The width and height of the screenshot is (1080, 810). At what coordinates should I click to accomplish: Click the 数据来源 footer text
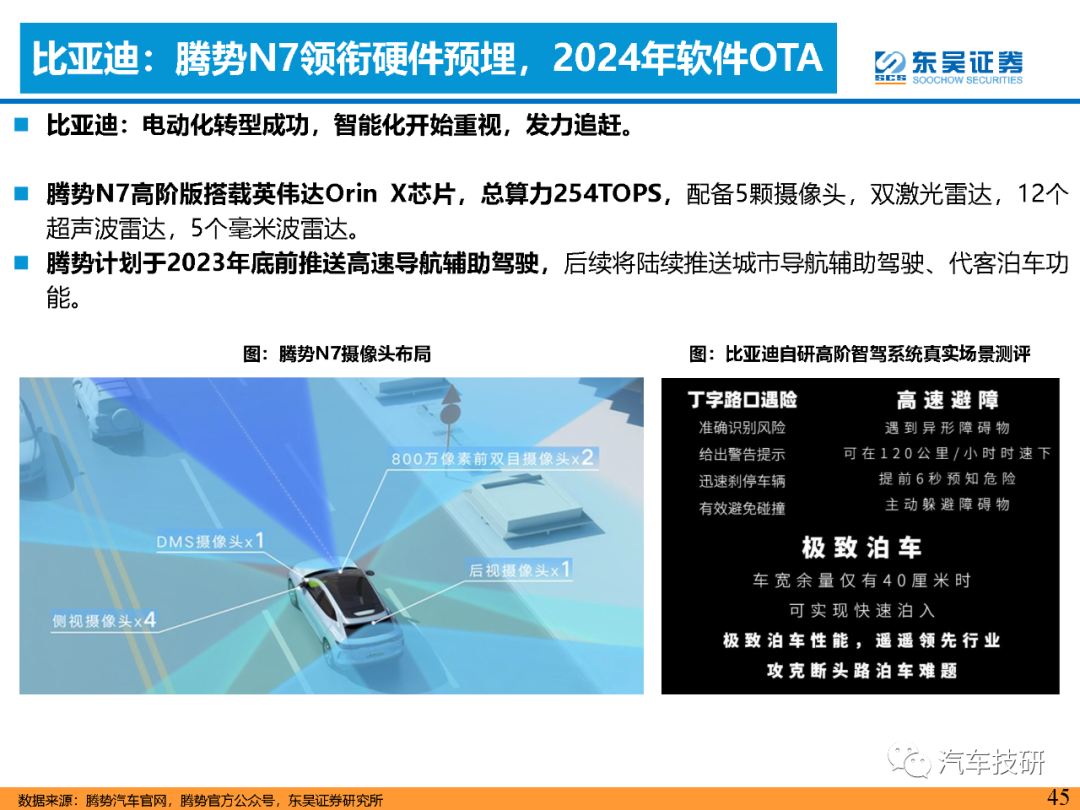(x=200, y=800)
